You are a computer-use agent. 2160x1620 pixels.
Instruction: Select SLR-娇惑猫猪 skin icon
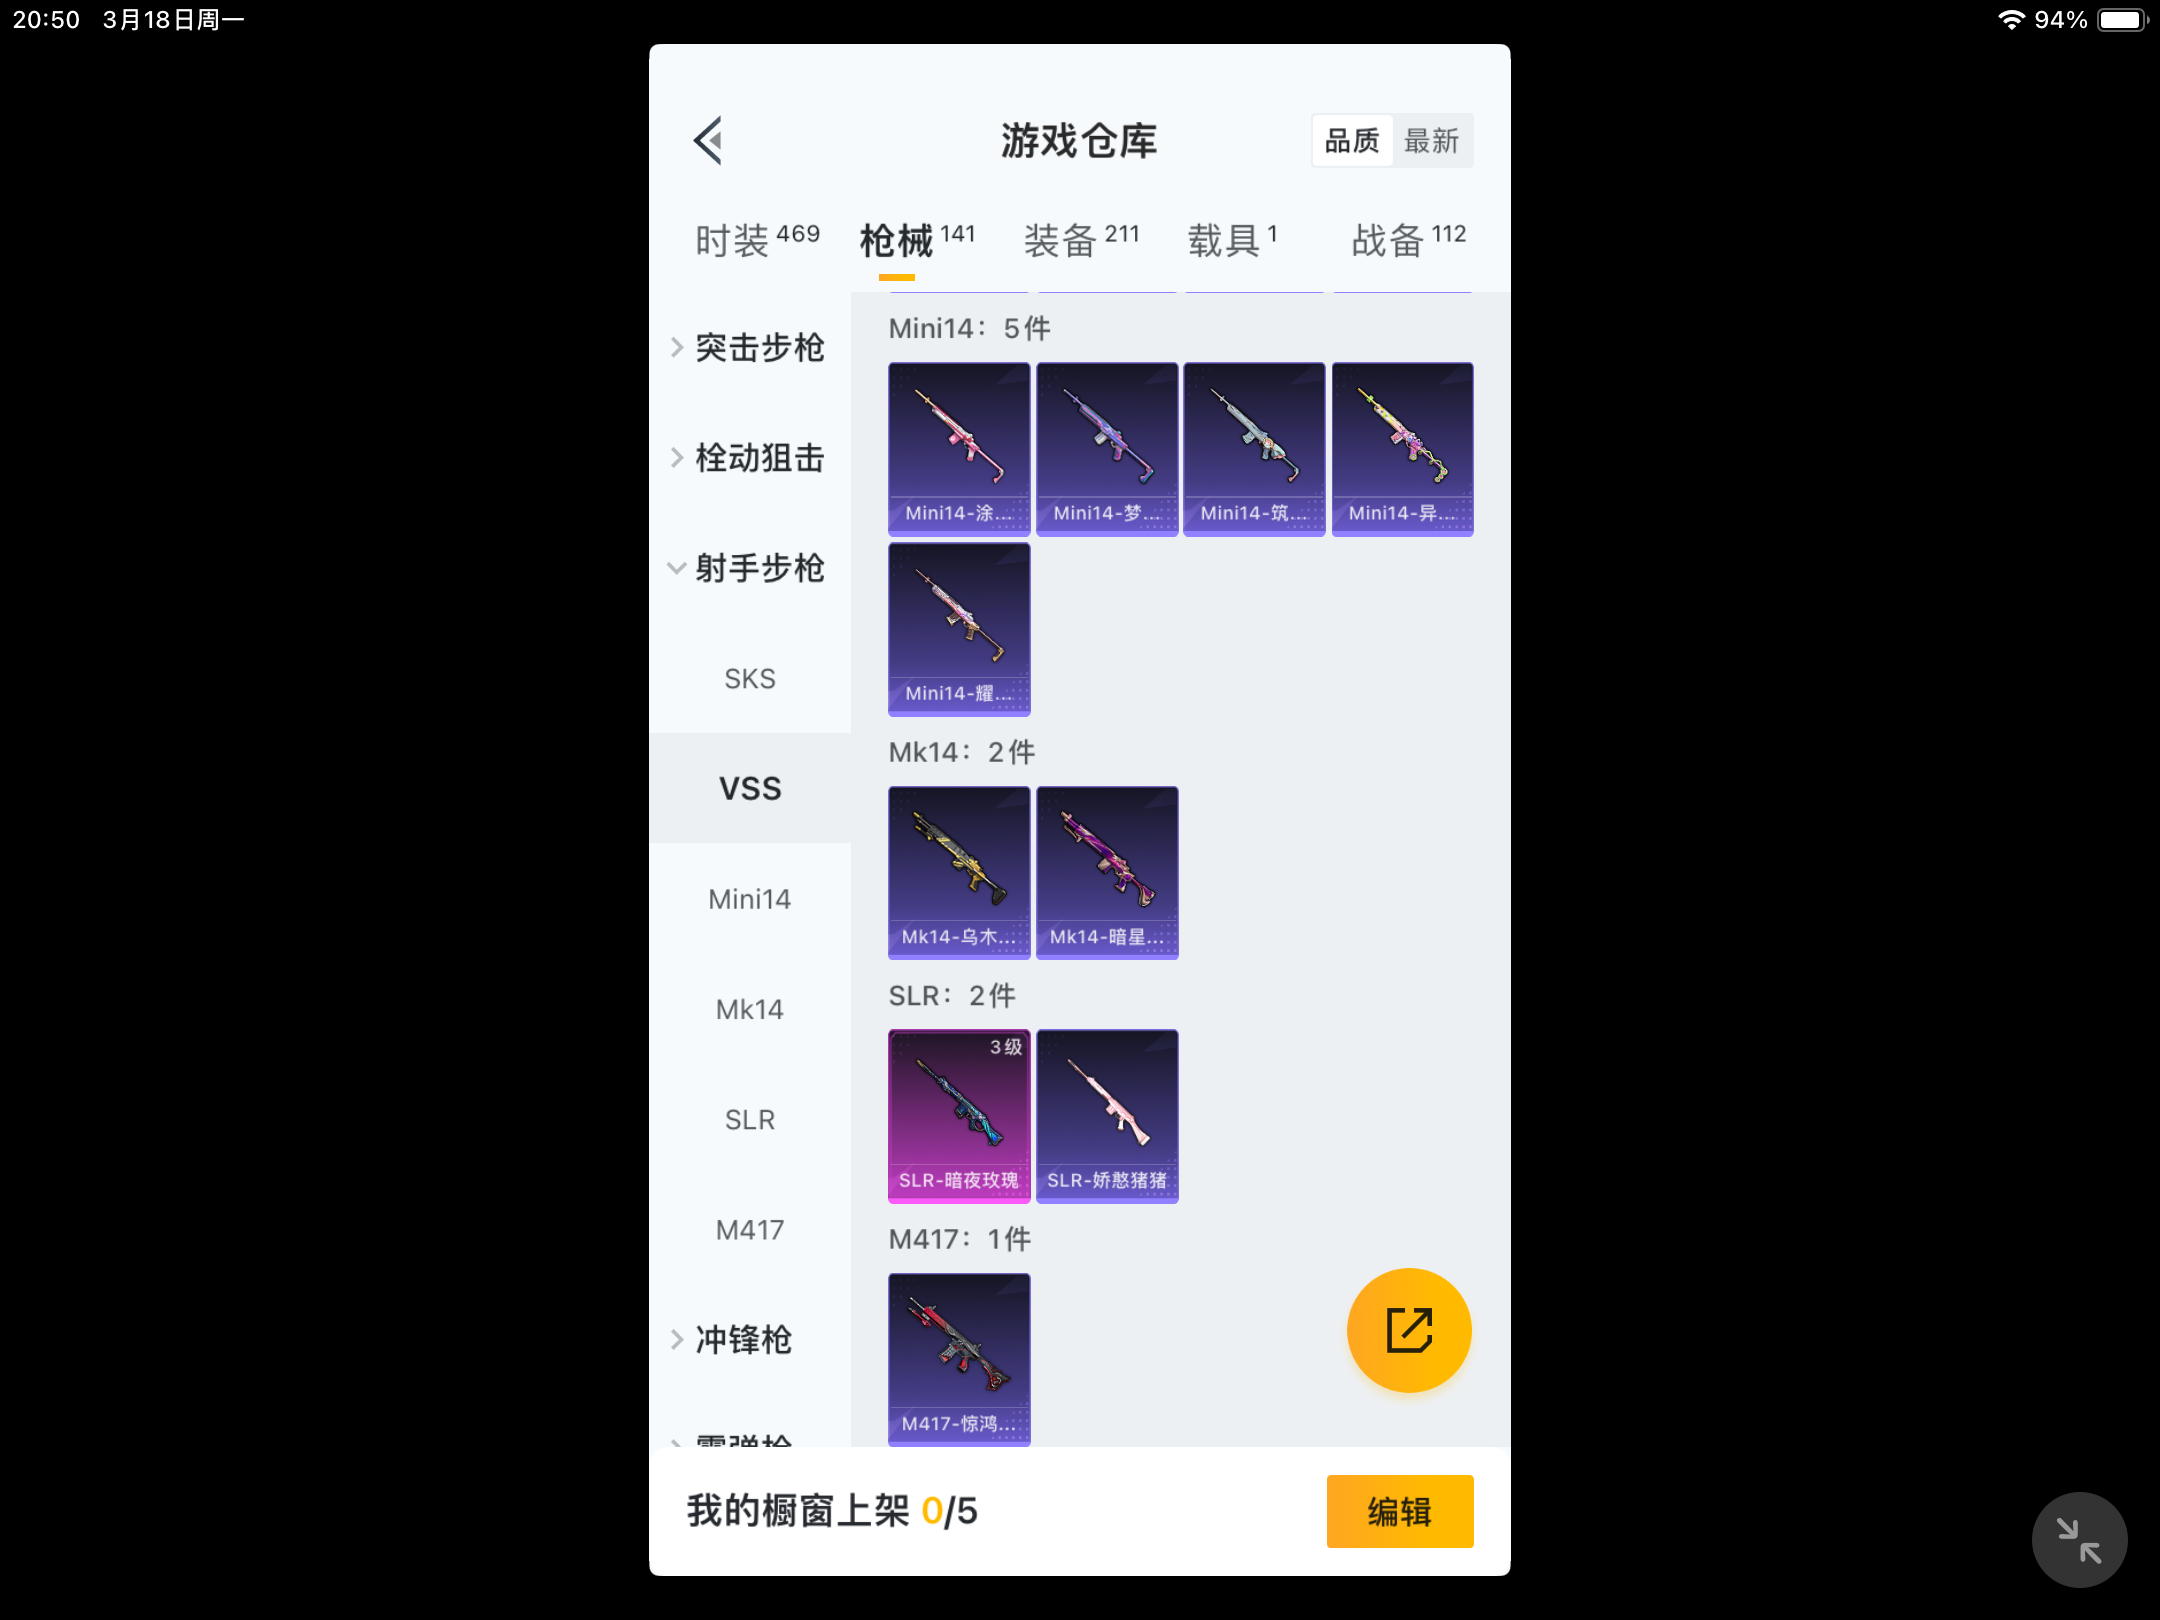1106,1115
